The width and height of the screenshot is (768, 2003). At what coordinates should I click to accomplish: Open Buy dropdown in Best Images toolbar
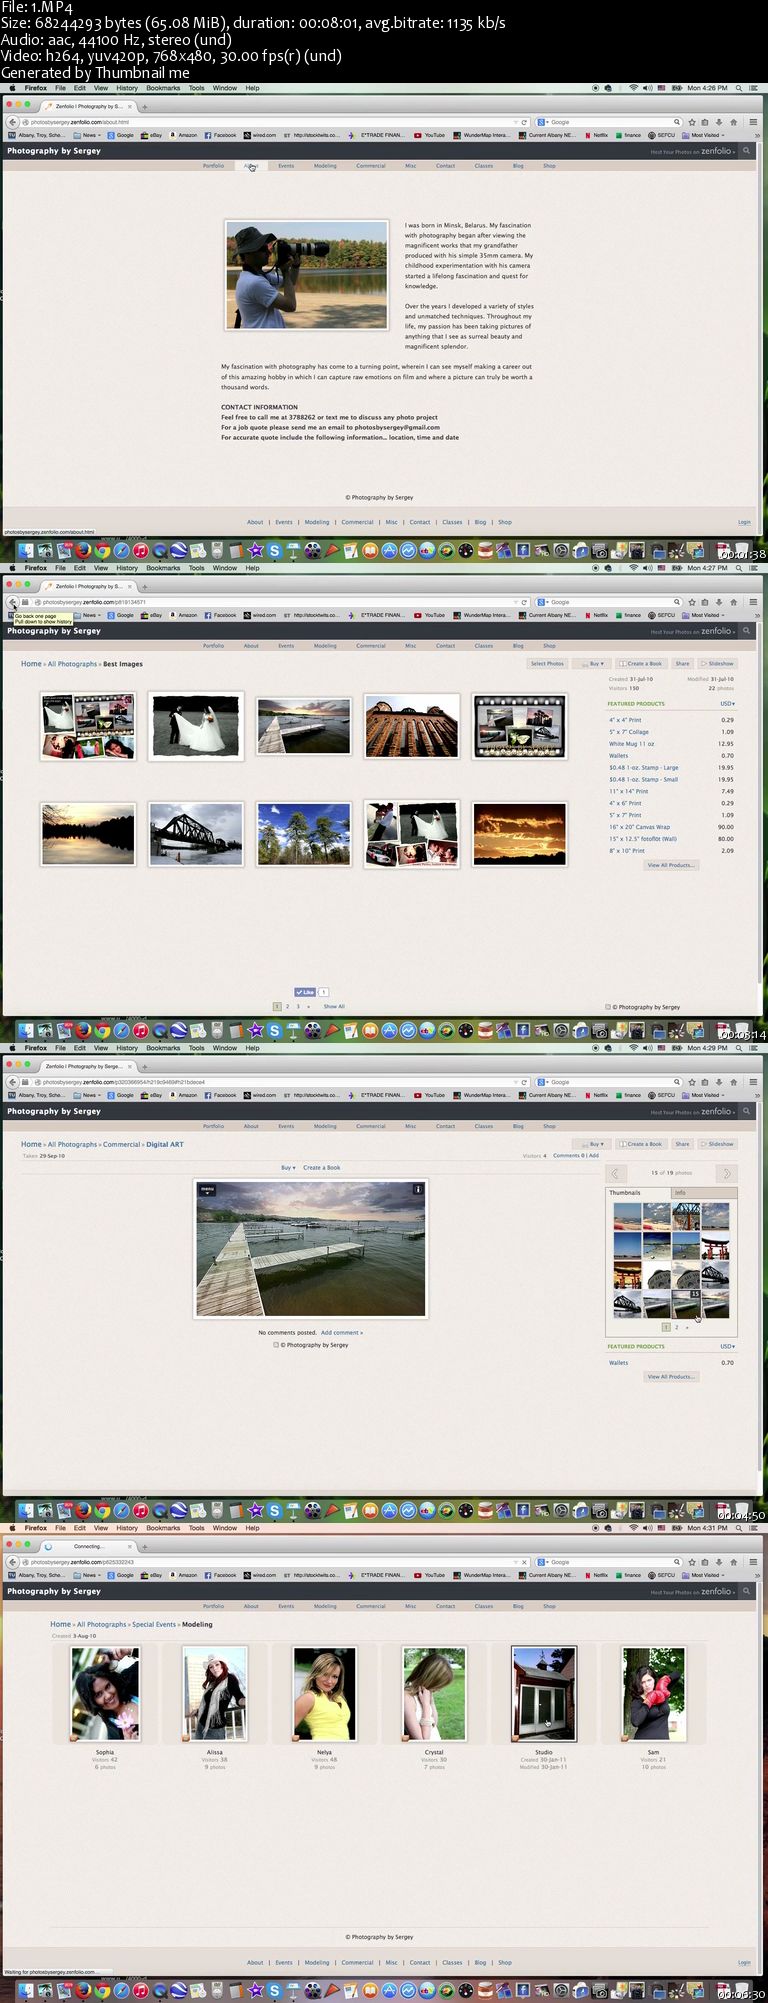click(592, 663)
